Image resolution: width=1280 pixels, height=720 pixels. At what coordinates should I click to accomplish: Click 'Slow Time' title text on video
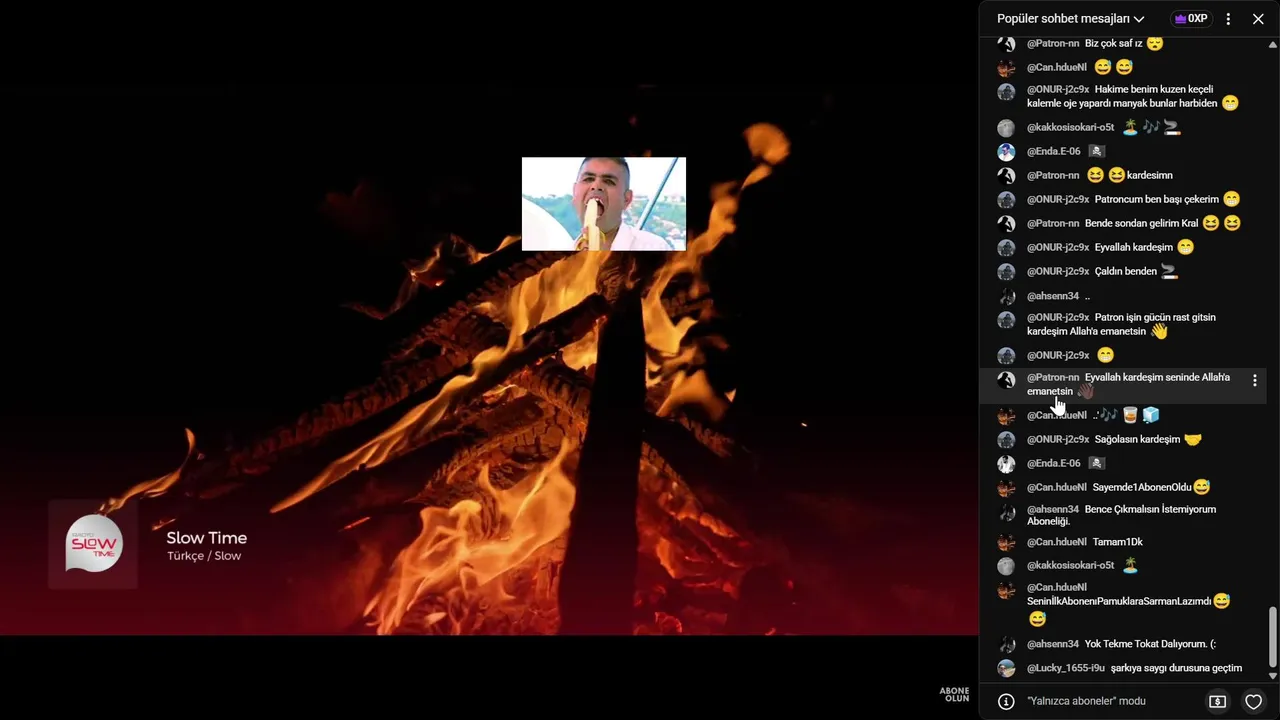click(206, 538)
